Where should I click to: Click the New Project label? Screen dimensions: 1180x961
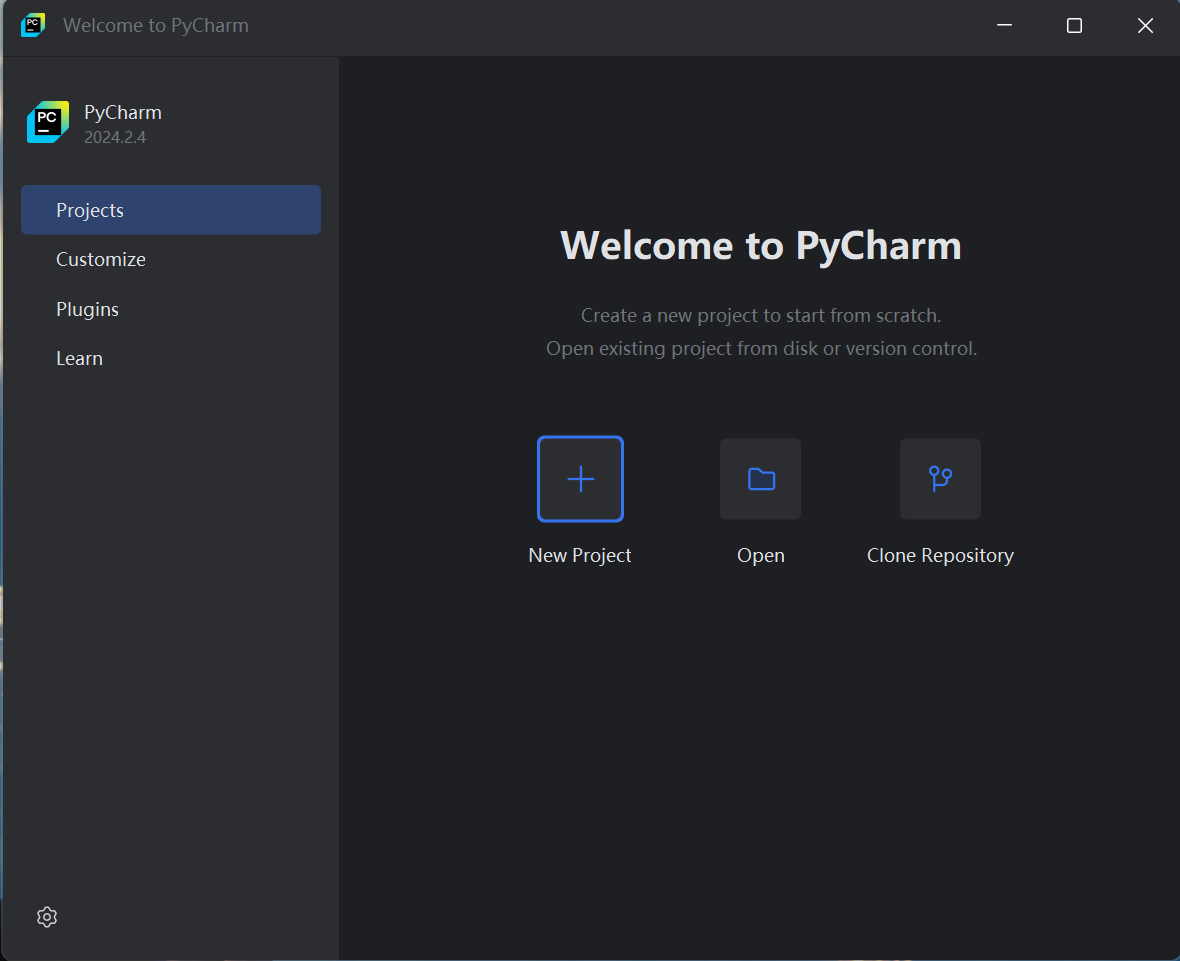click(x=580, y=555)
